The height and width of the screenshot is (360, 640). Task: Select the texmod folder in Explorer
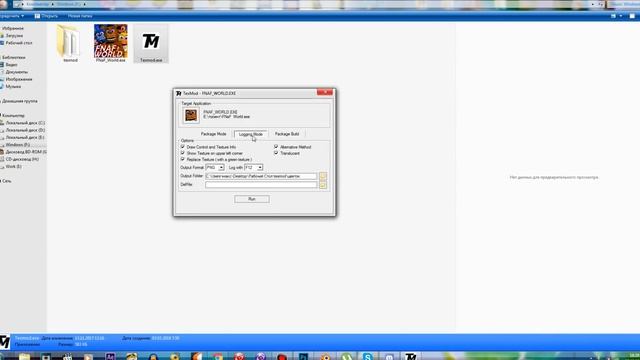coord(70,43)
